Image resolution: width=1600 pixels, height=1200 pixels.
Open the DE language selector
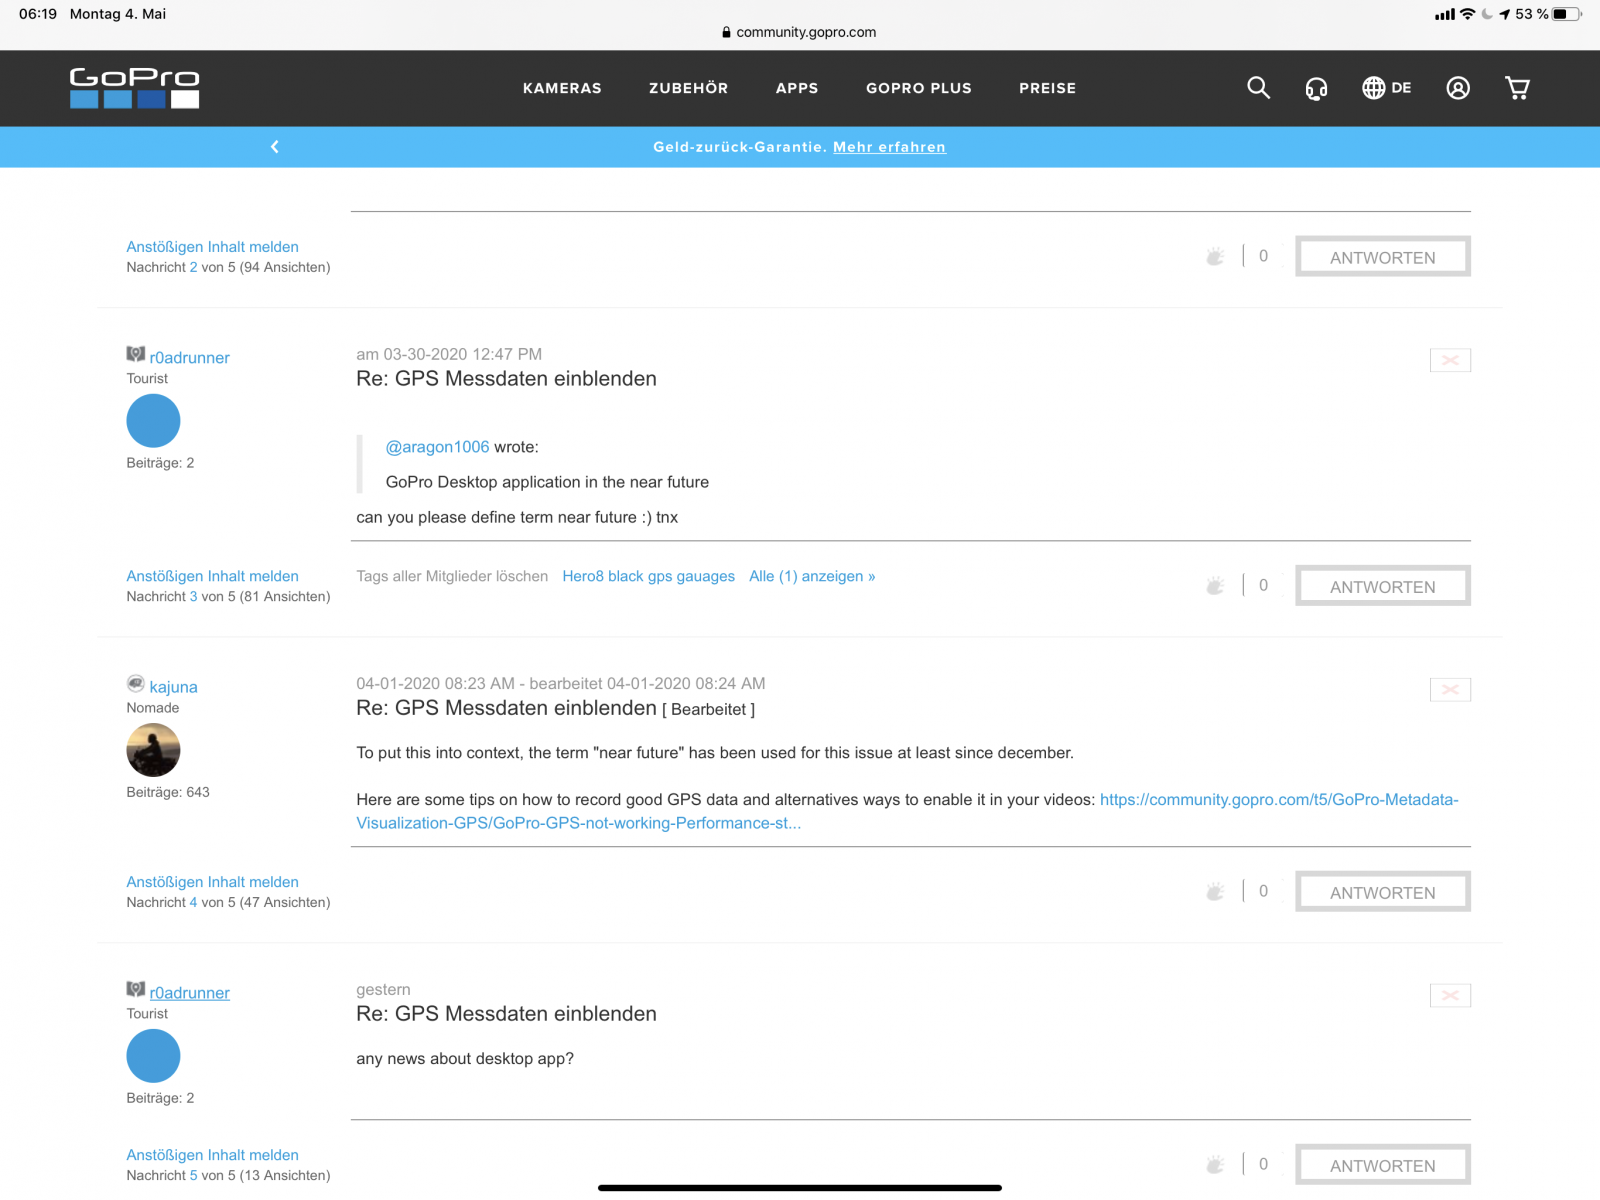(x=1387, y=88)
